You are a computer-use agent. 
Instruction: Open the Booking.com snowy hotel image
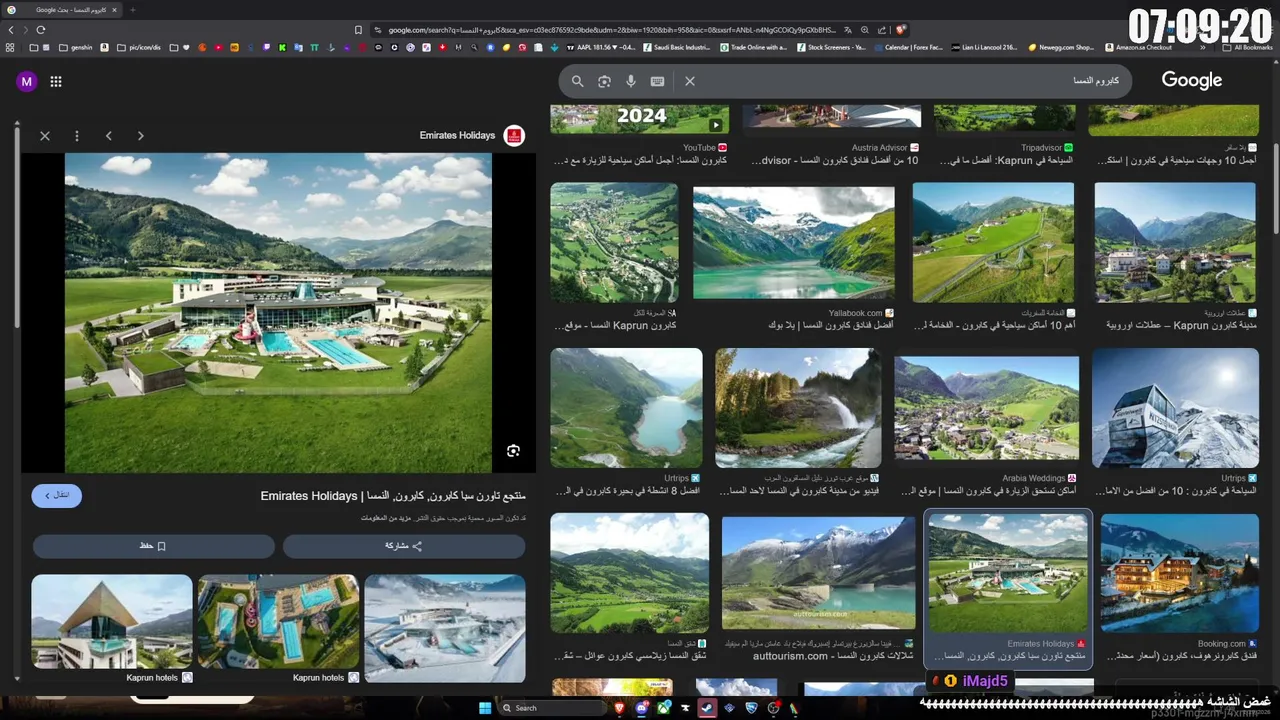click(1180, 574)
